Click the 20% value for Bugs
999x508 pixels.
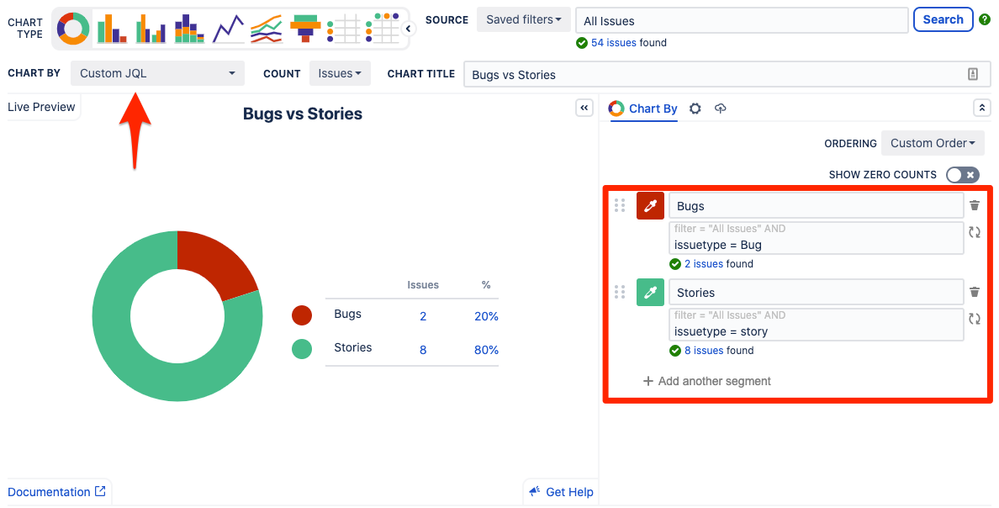(x=486, y=316)
